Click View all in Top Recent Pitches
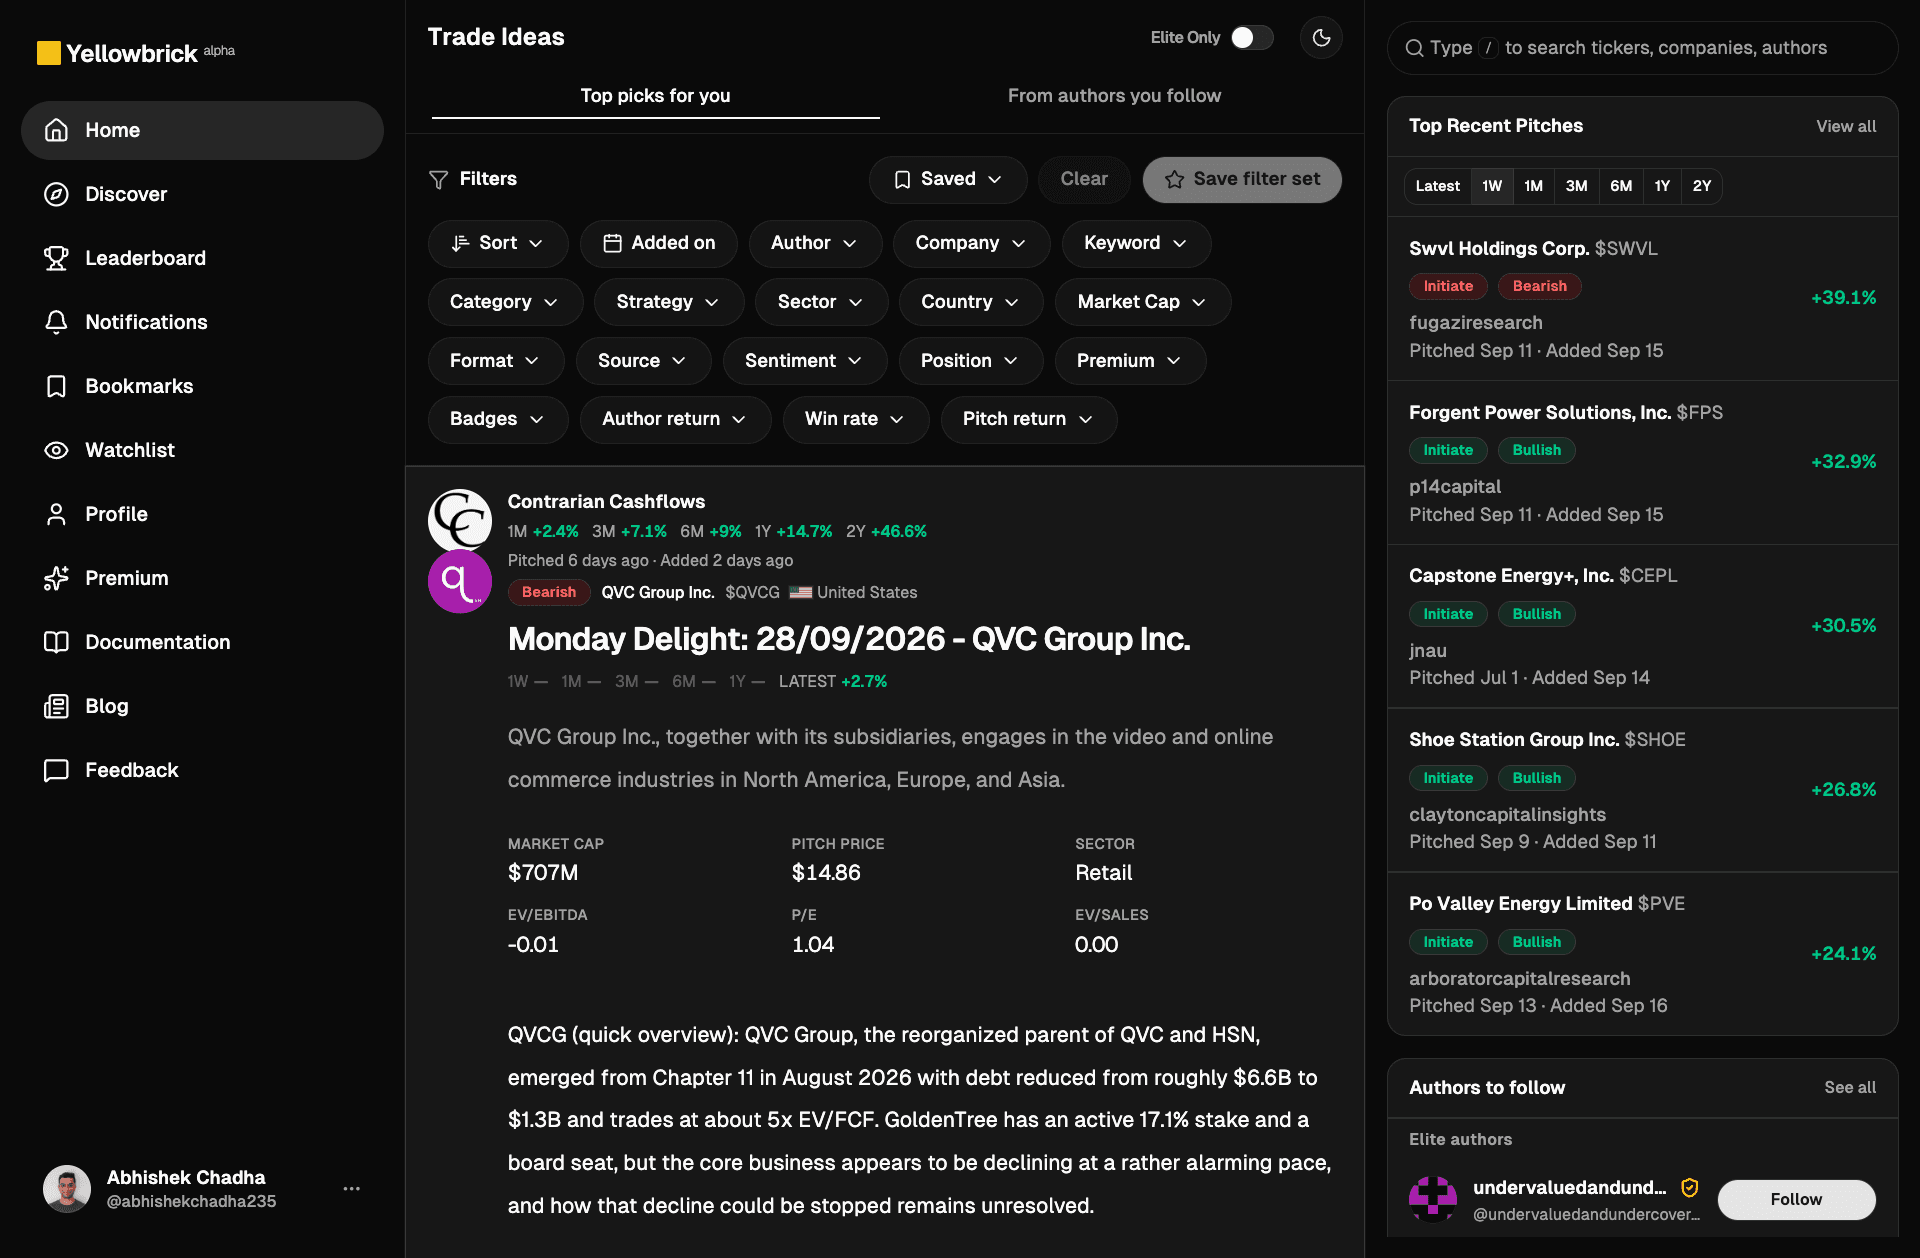 pyautogui.click(x=1846, y=126)
